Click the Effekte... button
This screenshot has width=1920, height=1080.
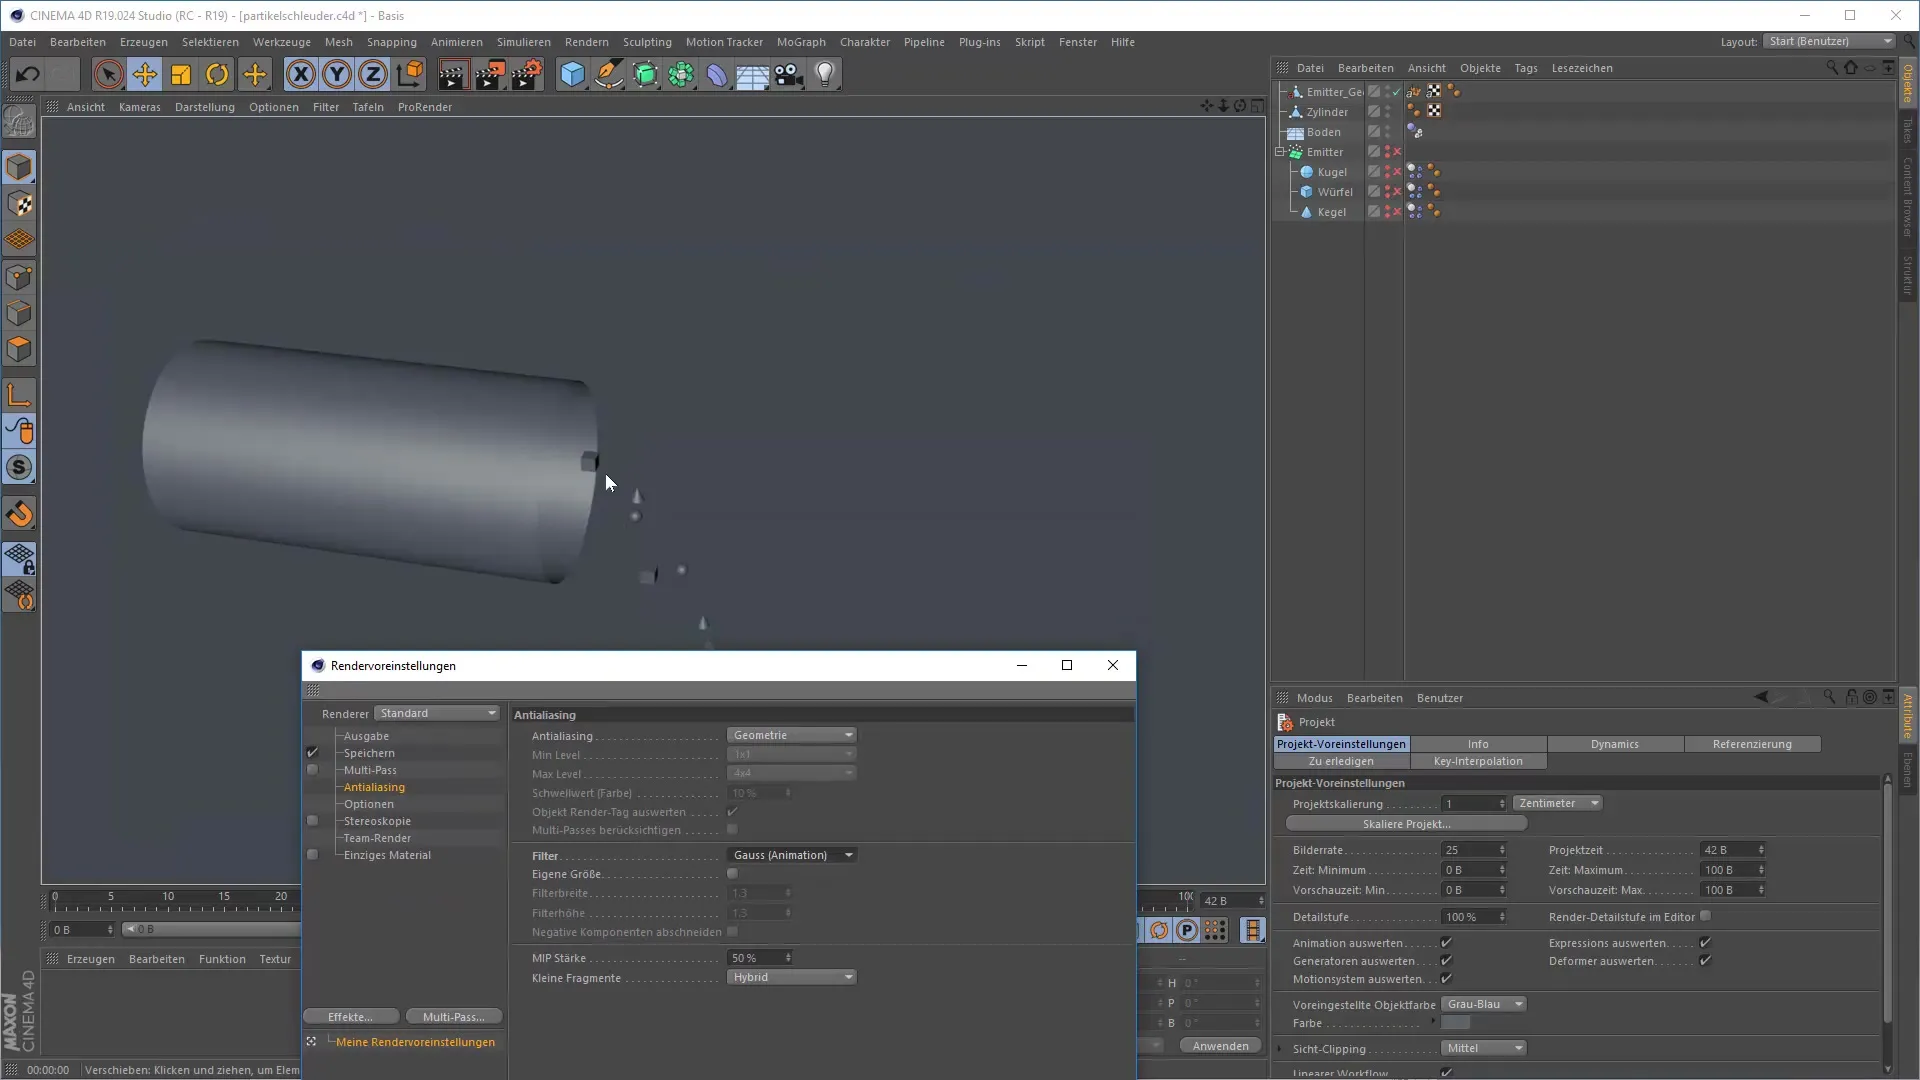350,1017
